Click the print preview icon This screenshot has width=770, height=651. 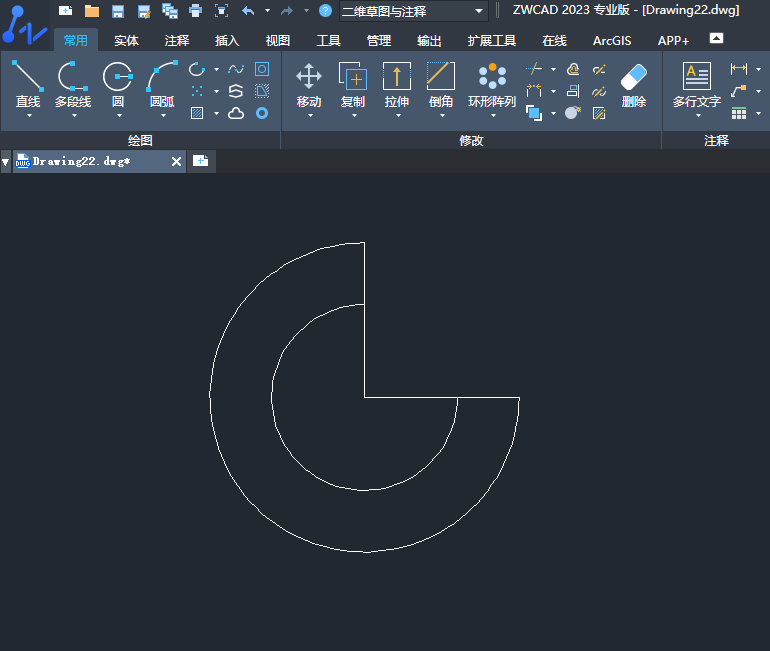point(221,11)
